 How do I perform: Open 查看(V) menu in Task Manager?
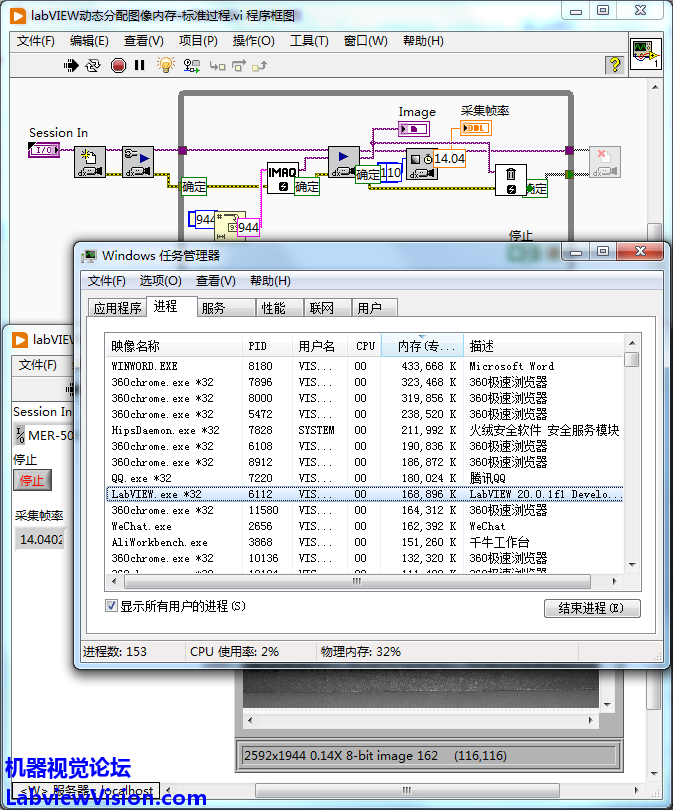[215, 281]
